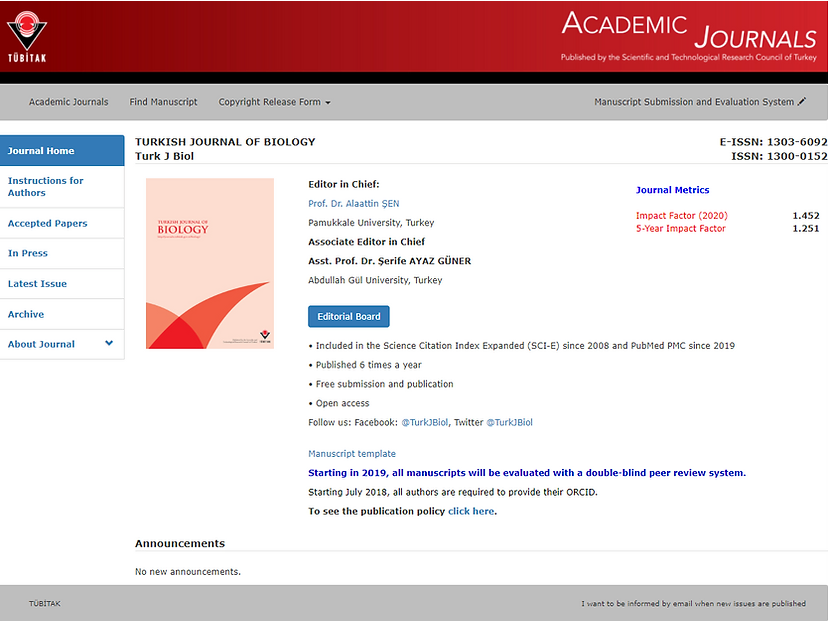Click the E-ISSN: 1303-6092 text

click(773, 142)
